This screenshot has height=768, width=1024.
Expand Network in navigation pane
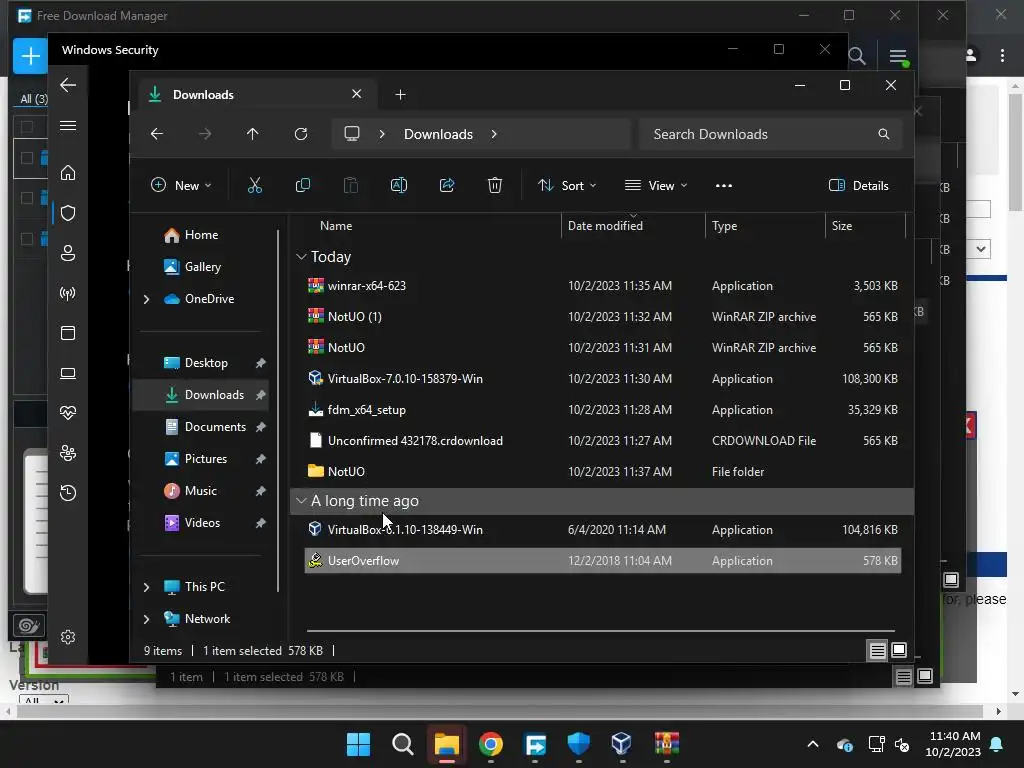[x=146, y=619]
